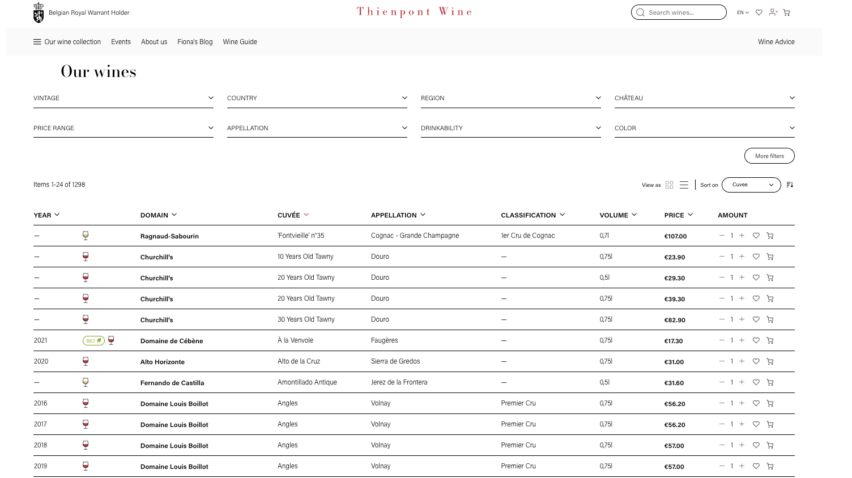Click the Belgian Royal Warrant crest logo

(x=39, y=12)
